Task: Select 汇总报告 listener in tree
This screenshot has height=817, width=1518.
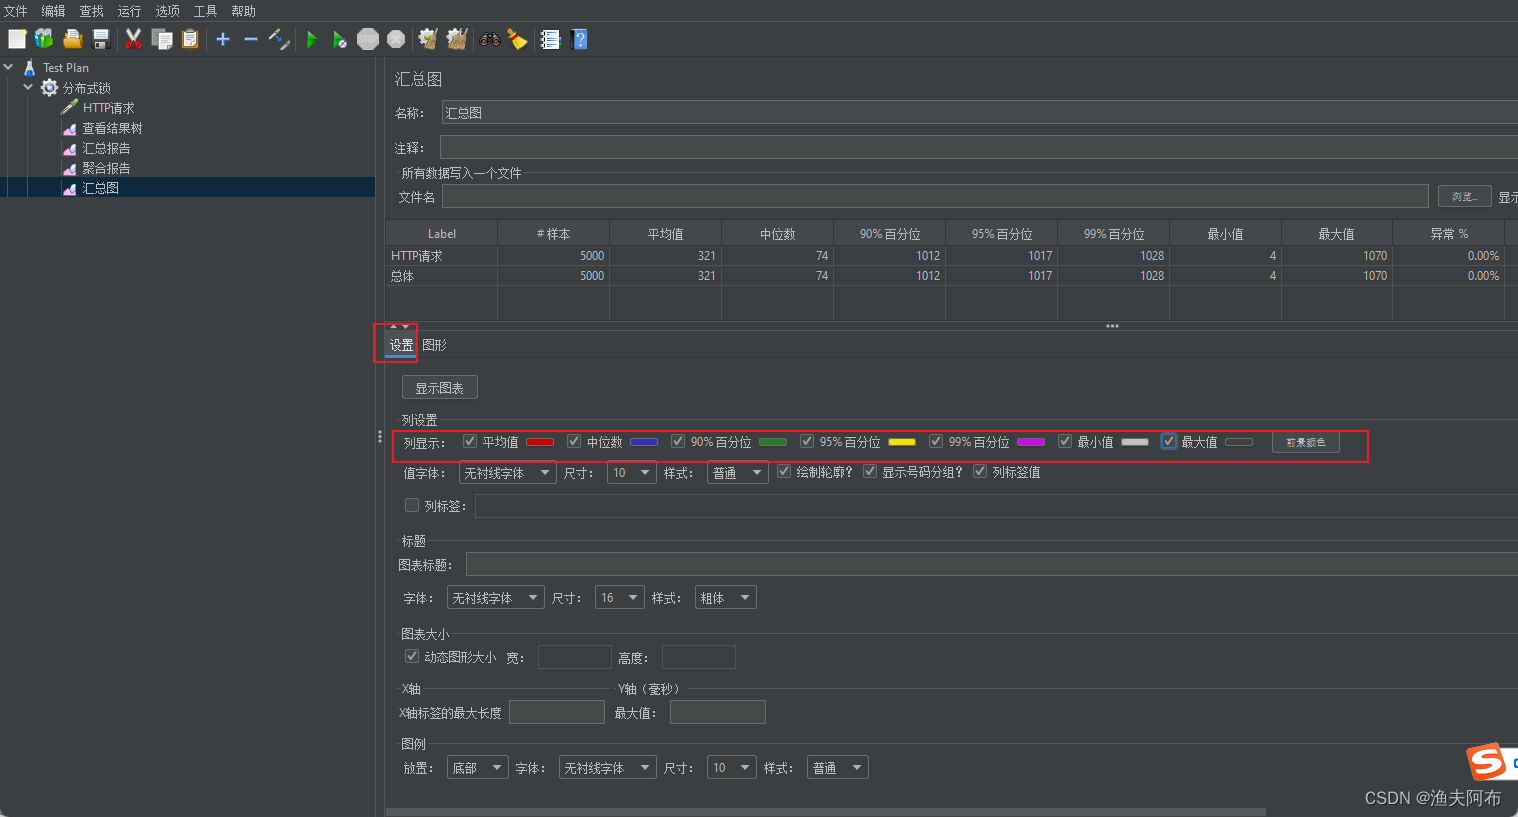Action: point(106,148)
